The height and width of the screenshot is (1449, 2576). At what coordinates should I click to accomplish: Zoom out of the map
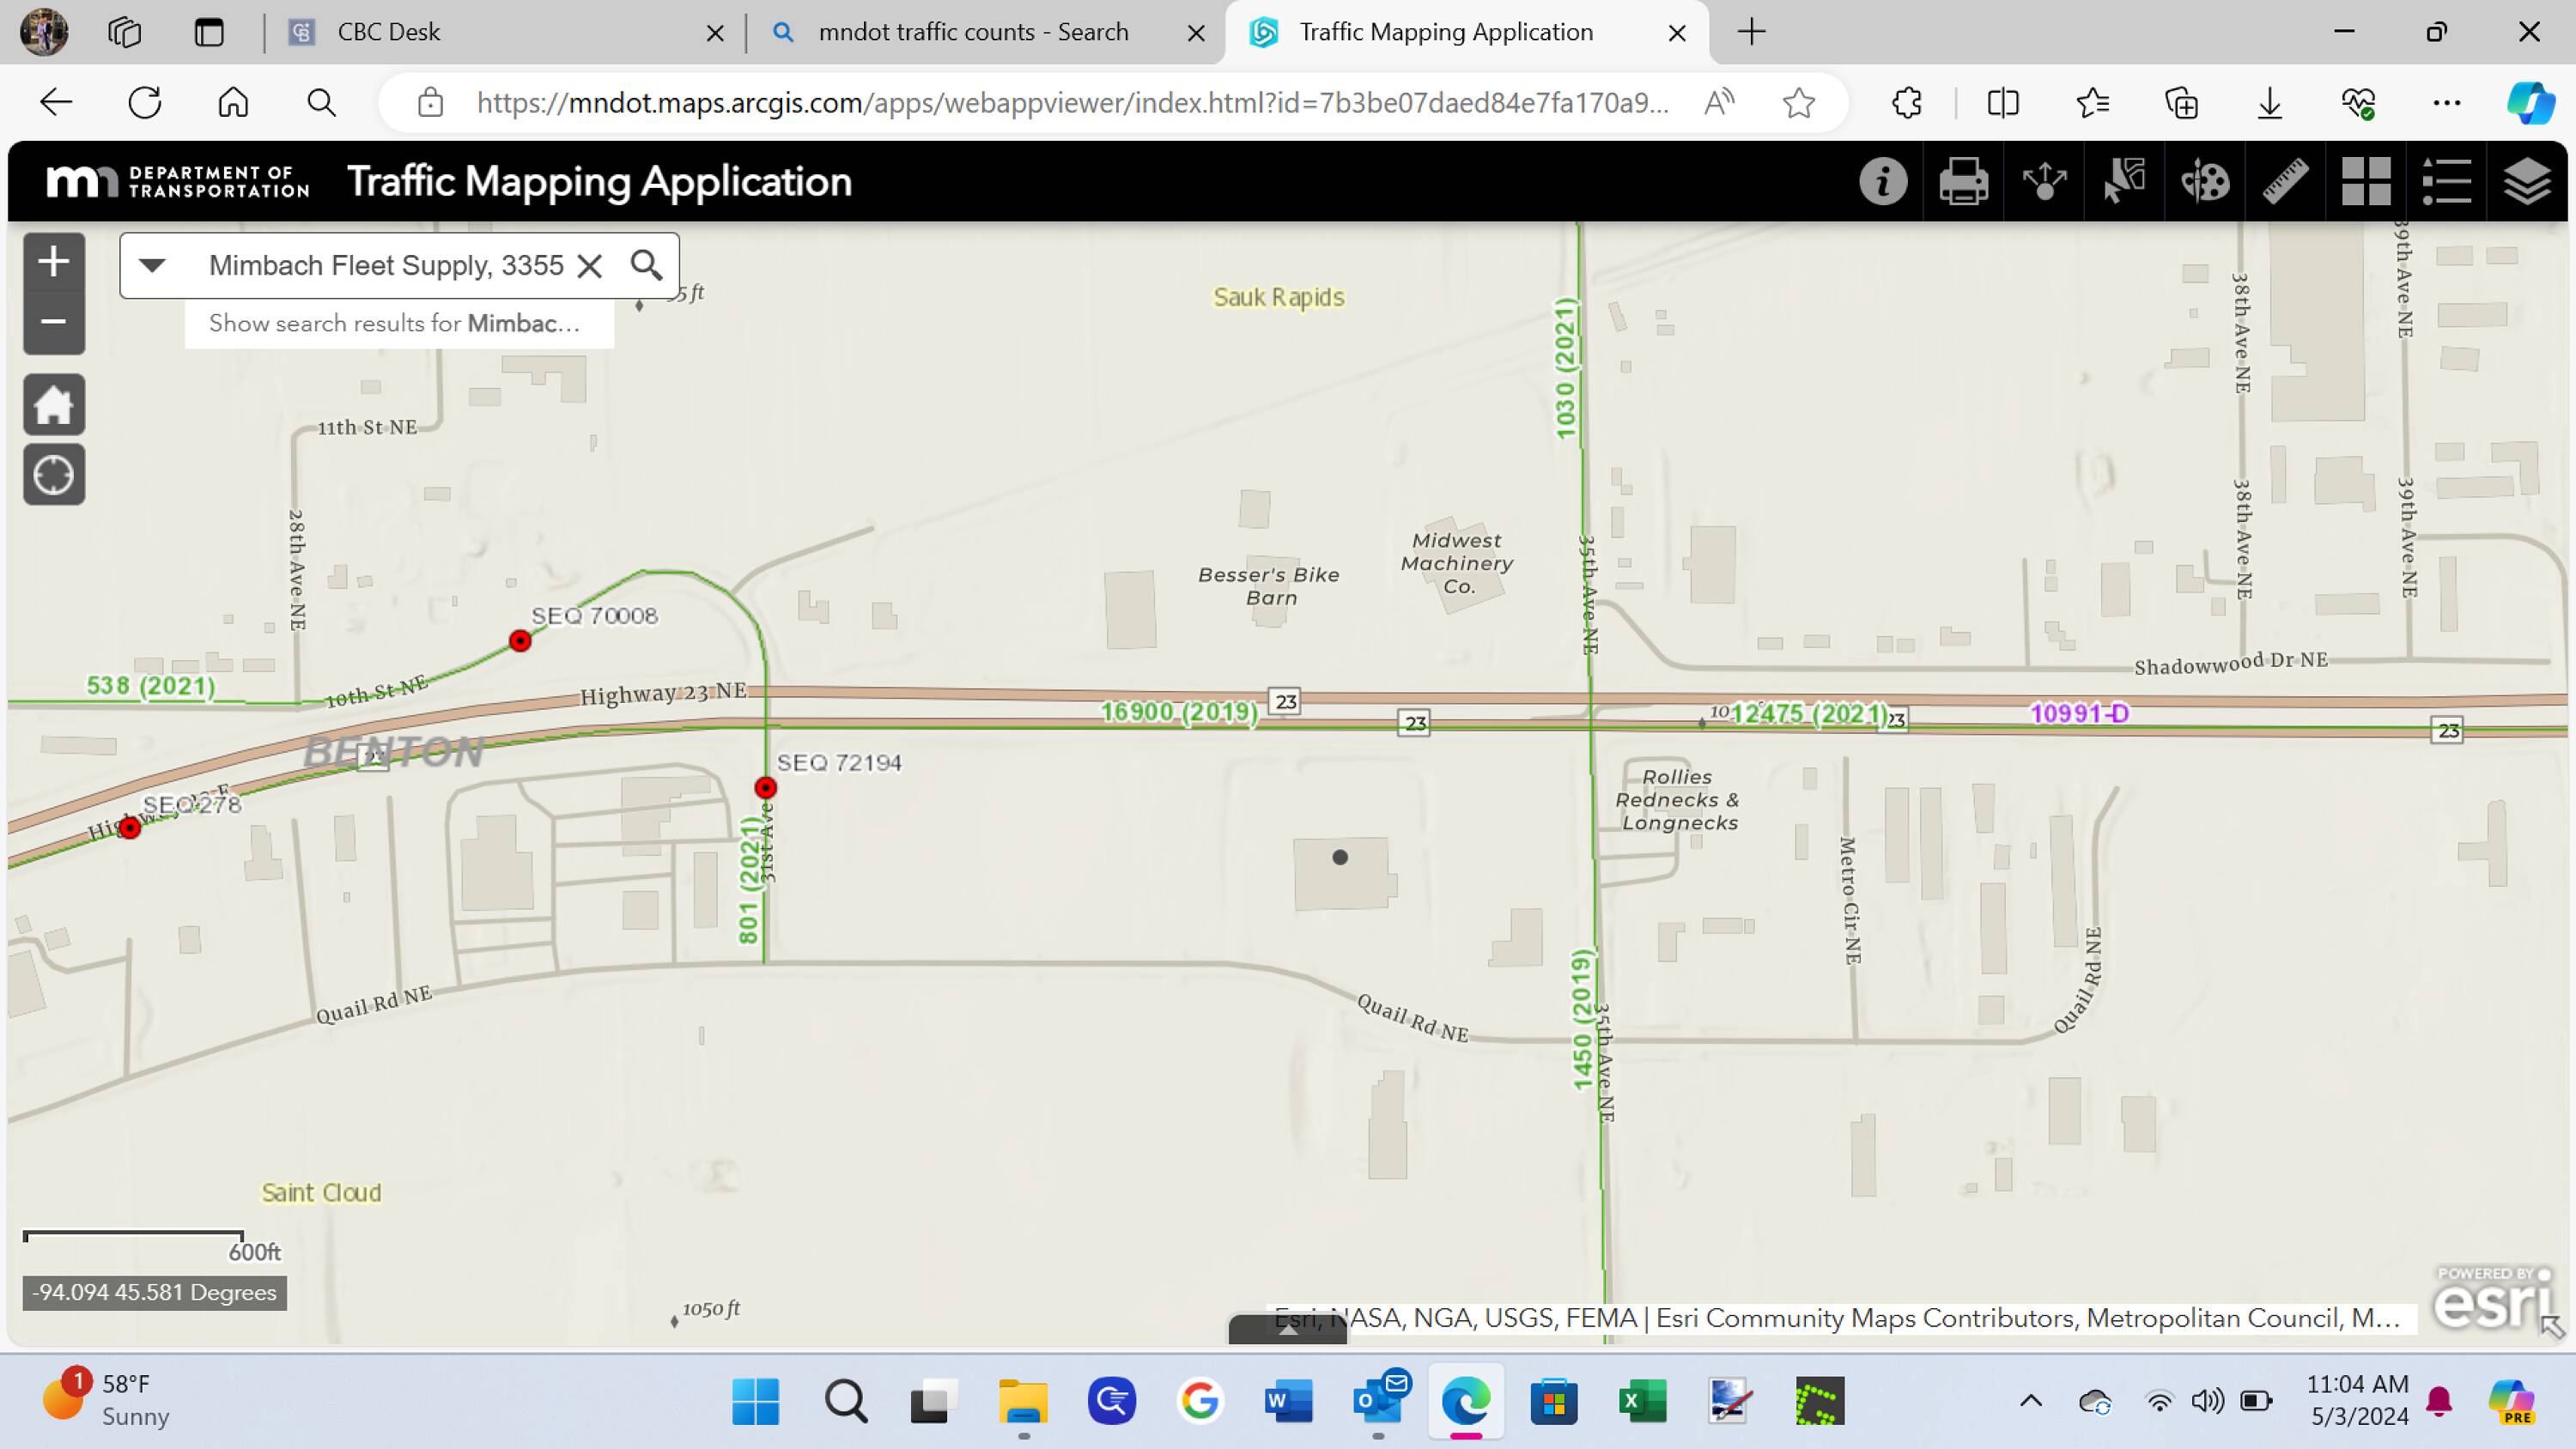[53, 322]
